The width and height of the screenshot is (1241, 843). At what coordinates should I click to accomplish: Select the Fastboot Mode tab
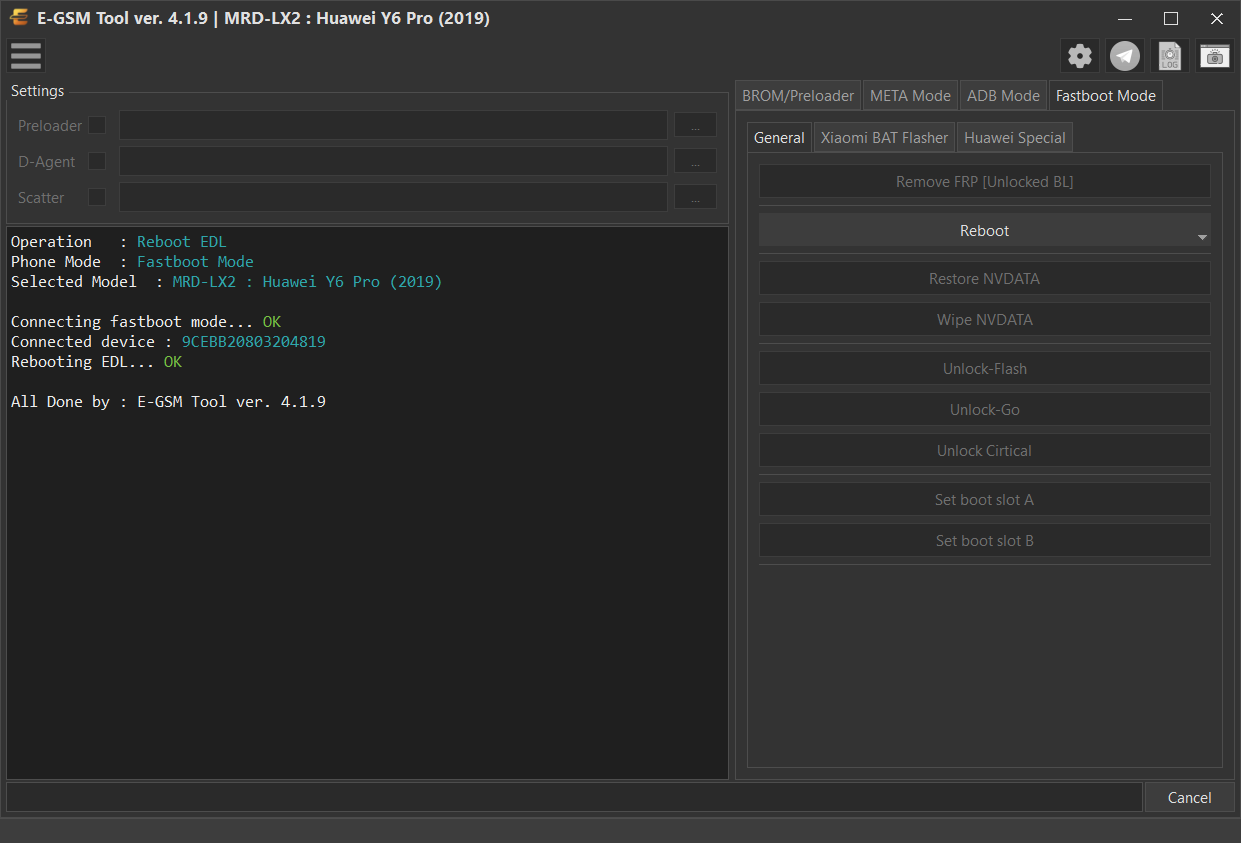pyautogui.click(x=1106, y=96)
